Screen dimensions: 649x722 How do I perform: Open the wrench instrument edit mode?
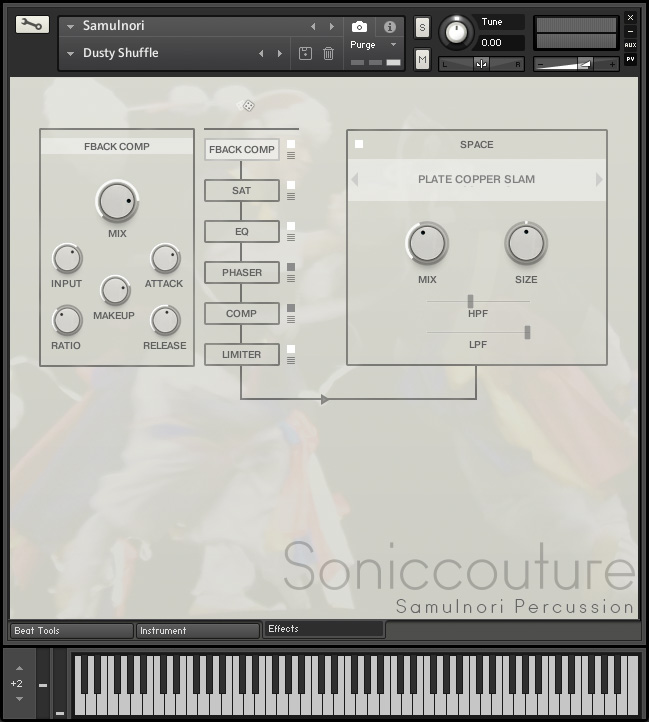click(x=32, y=25)
